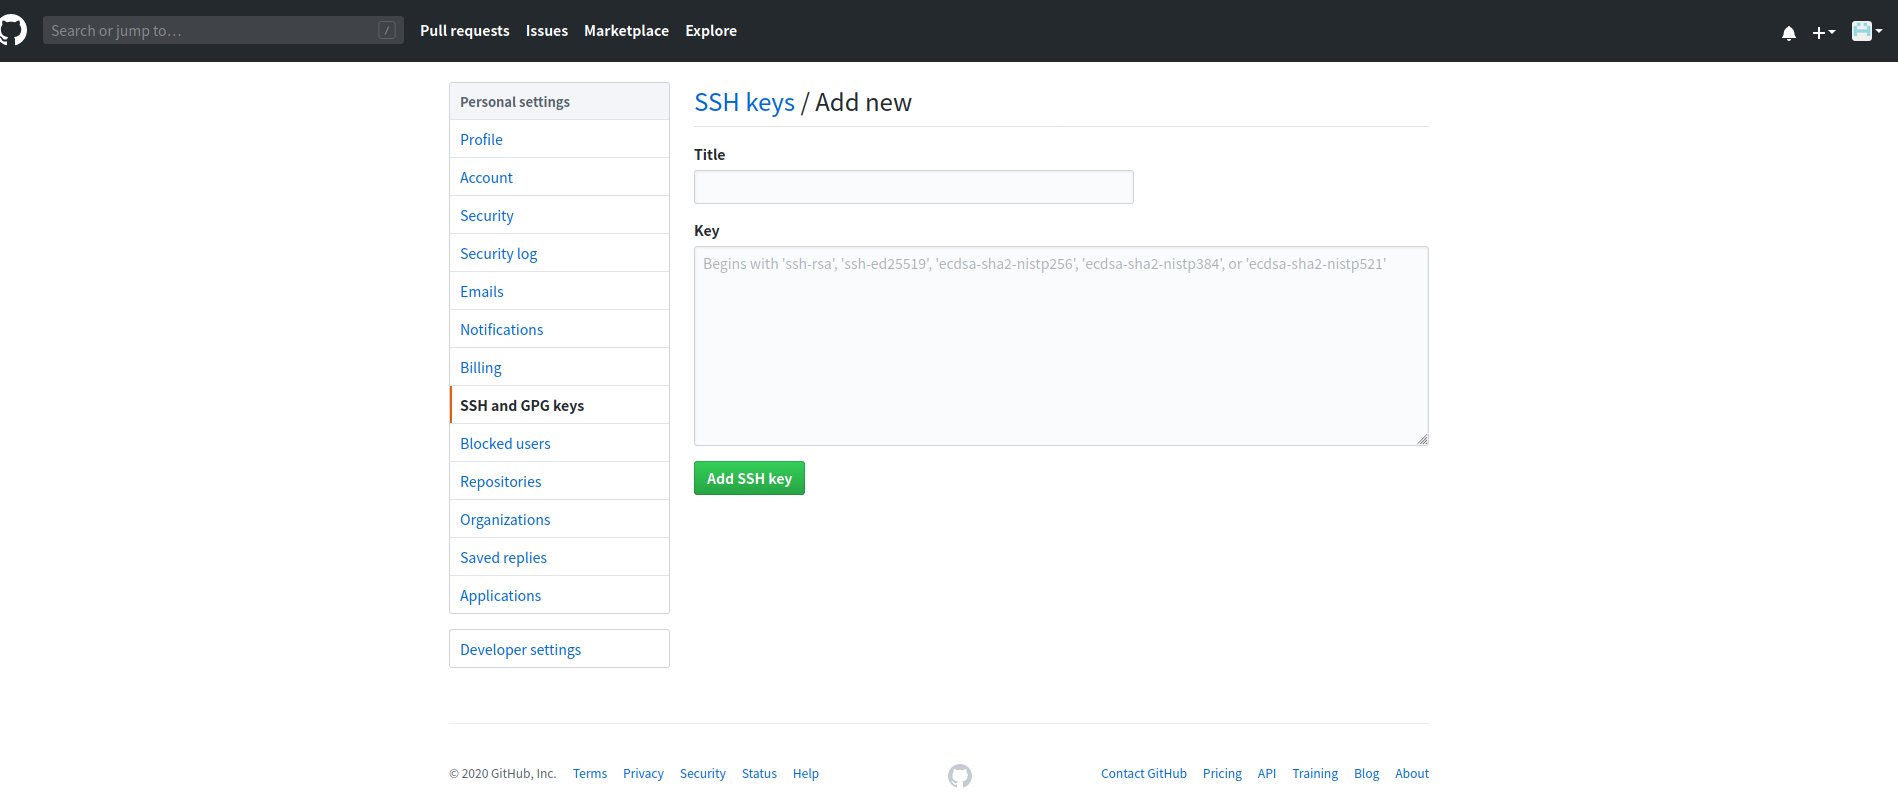
Task: Open Pricing link in footer
Action: [x=1222, y=774]
